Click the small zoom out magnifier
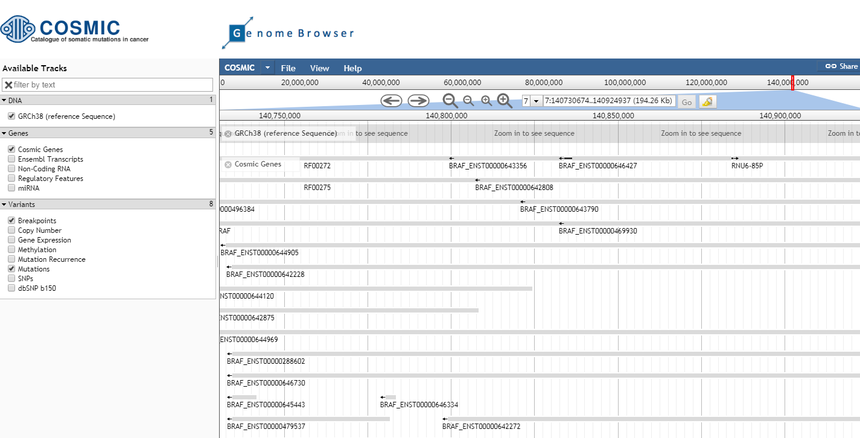 click(469, 101)
